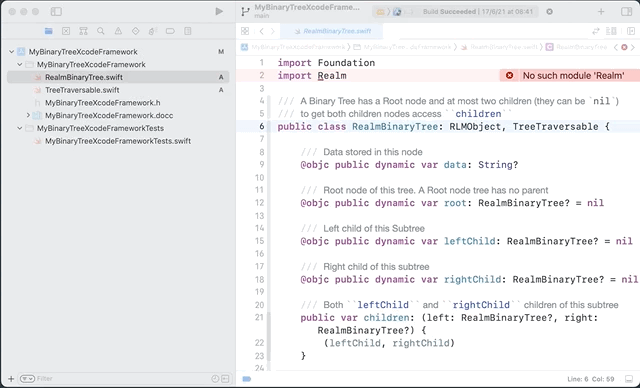Viewport: 640px width, 388px height.
Task: Toggle recently modified files filter clock
Action: pos(215,379)
